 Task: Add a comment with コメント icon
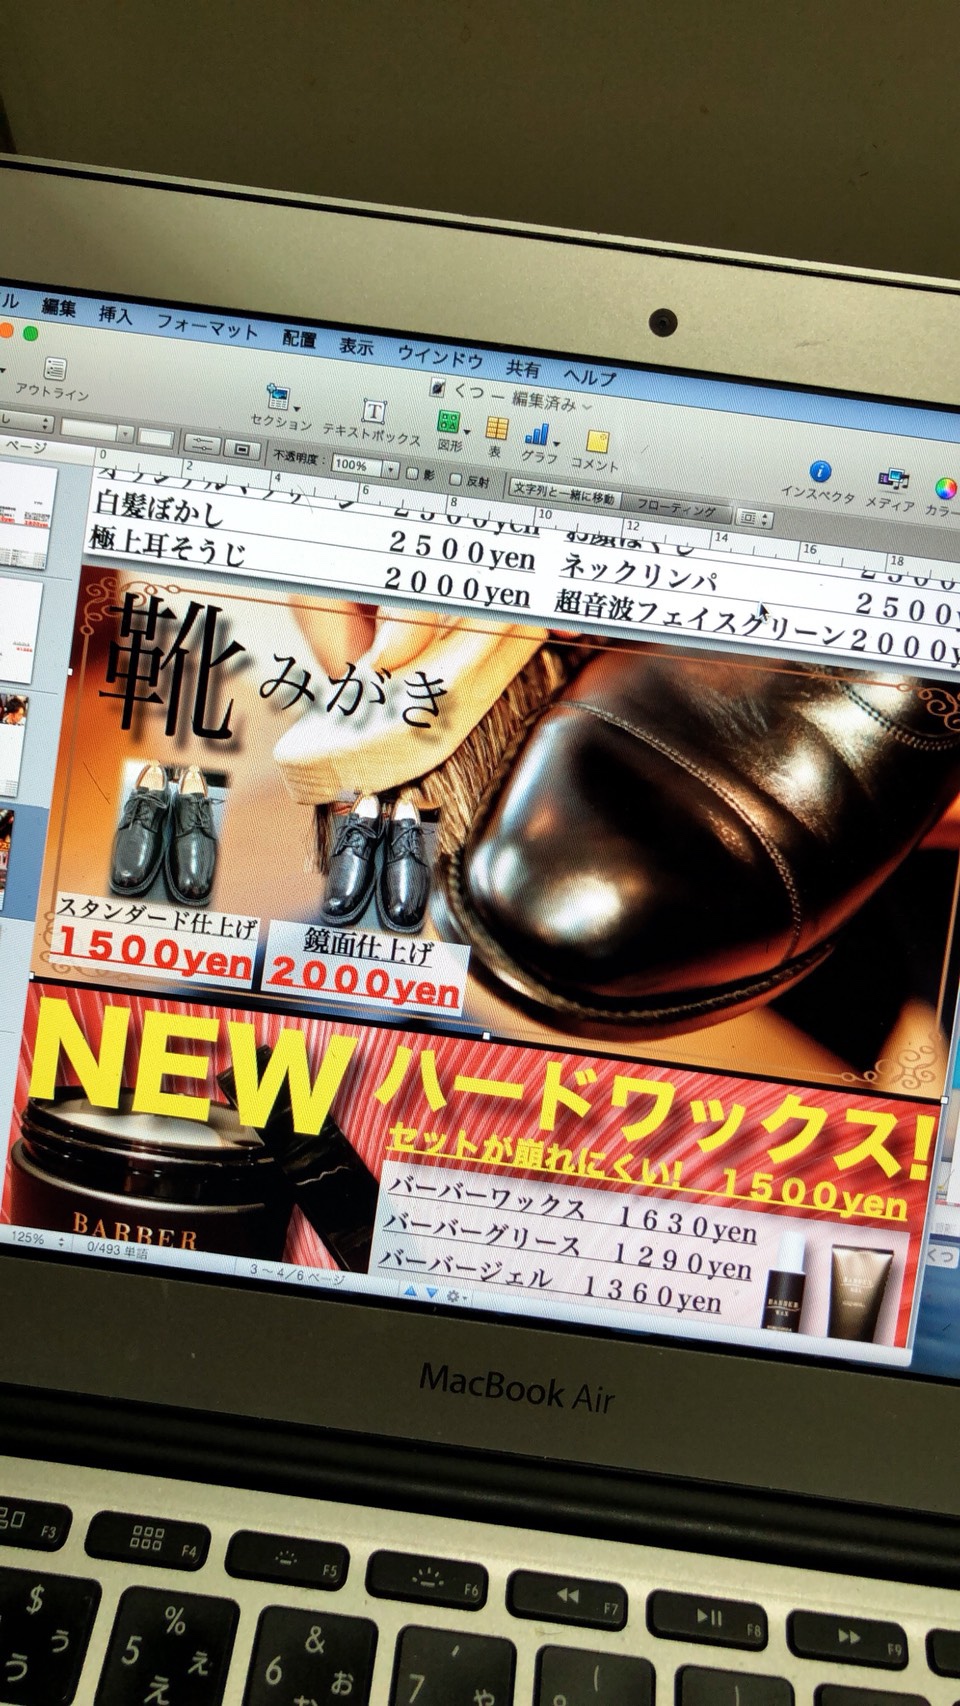click(x=597, y=443)
